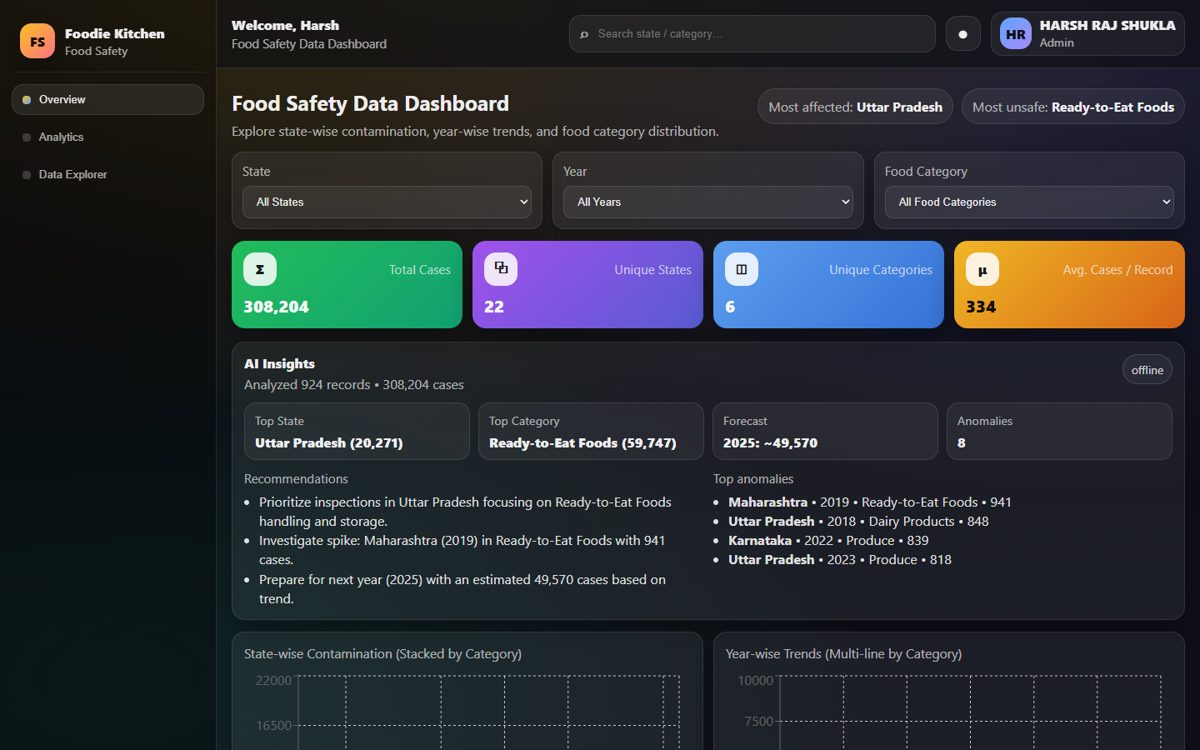This screenshot has height=750, width=1200.
Task: Click the Food Safety Data Dashboard heading
Action: [x=370, y=104]
